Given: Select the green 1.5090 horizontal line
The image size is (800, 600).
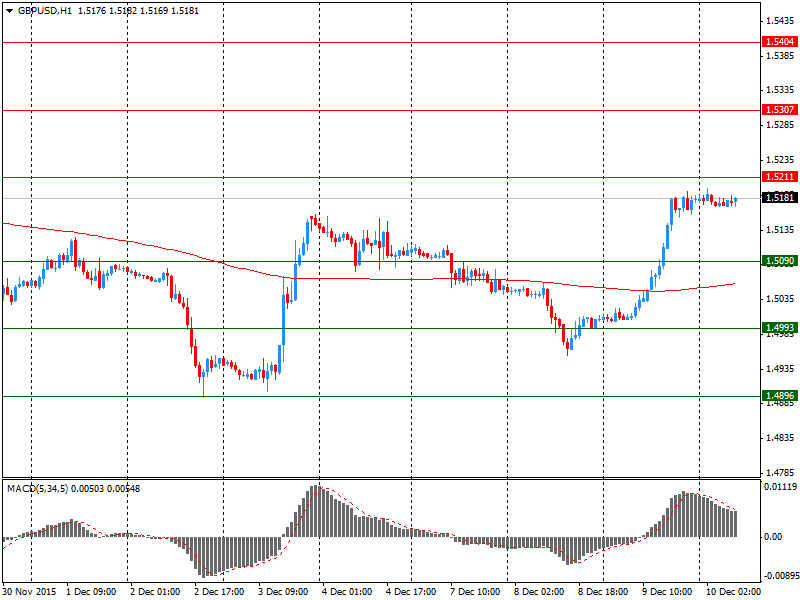Looking at the screenshot, I should click(381, 261).
